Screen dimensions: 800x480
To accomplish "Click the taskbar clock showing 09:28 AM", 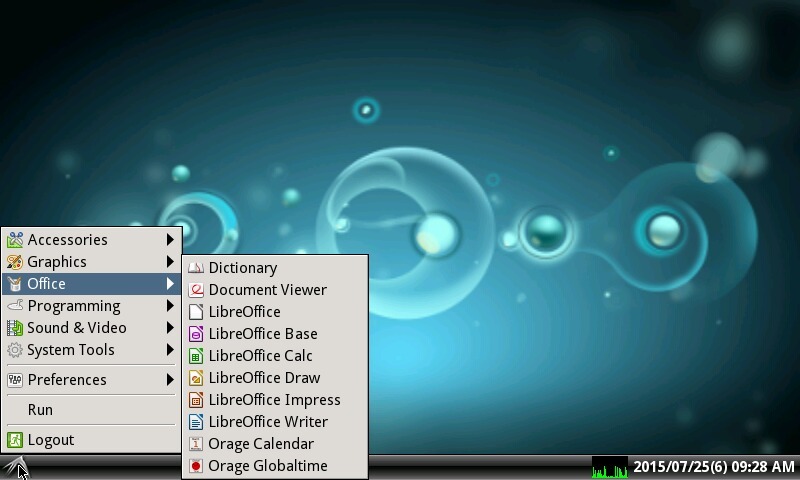I will click(x=714, y=467).
